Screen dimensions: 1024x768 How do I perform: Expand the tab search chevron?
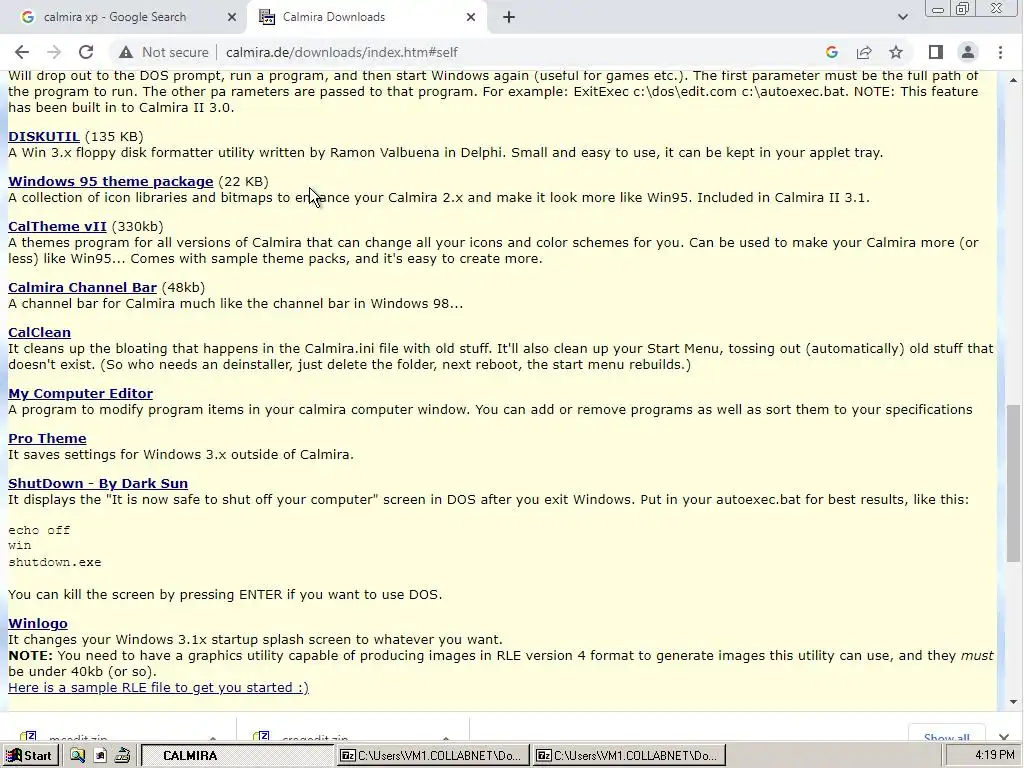[x=903, y=17]
